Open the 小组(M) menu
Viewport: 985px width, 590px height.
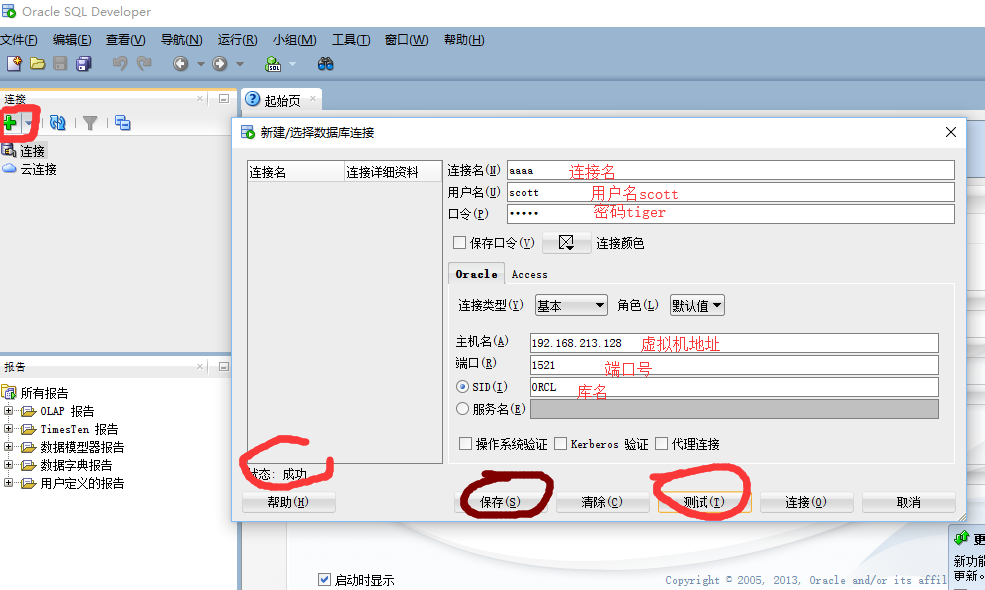[x=295, y=40]
